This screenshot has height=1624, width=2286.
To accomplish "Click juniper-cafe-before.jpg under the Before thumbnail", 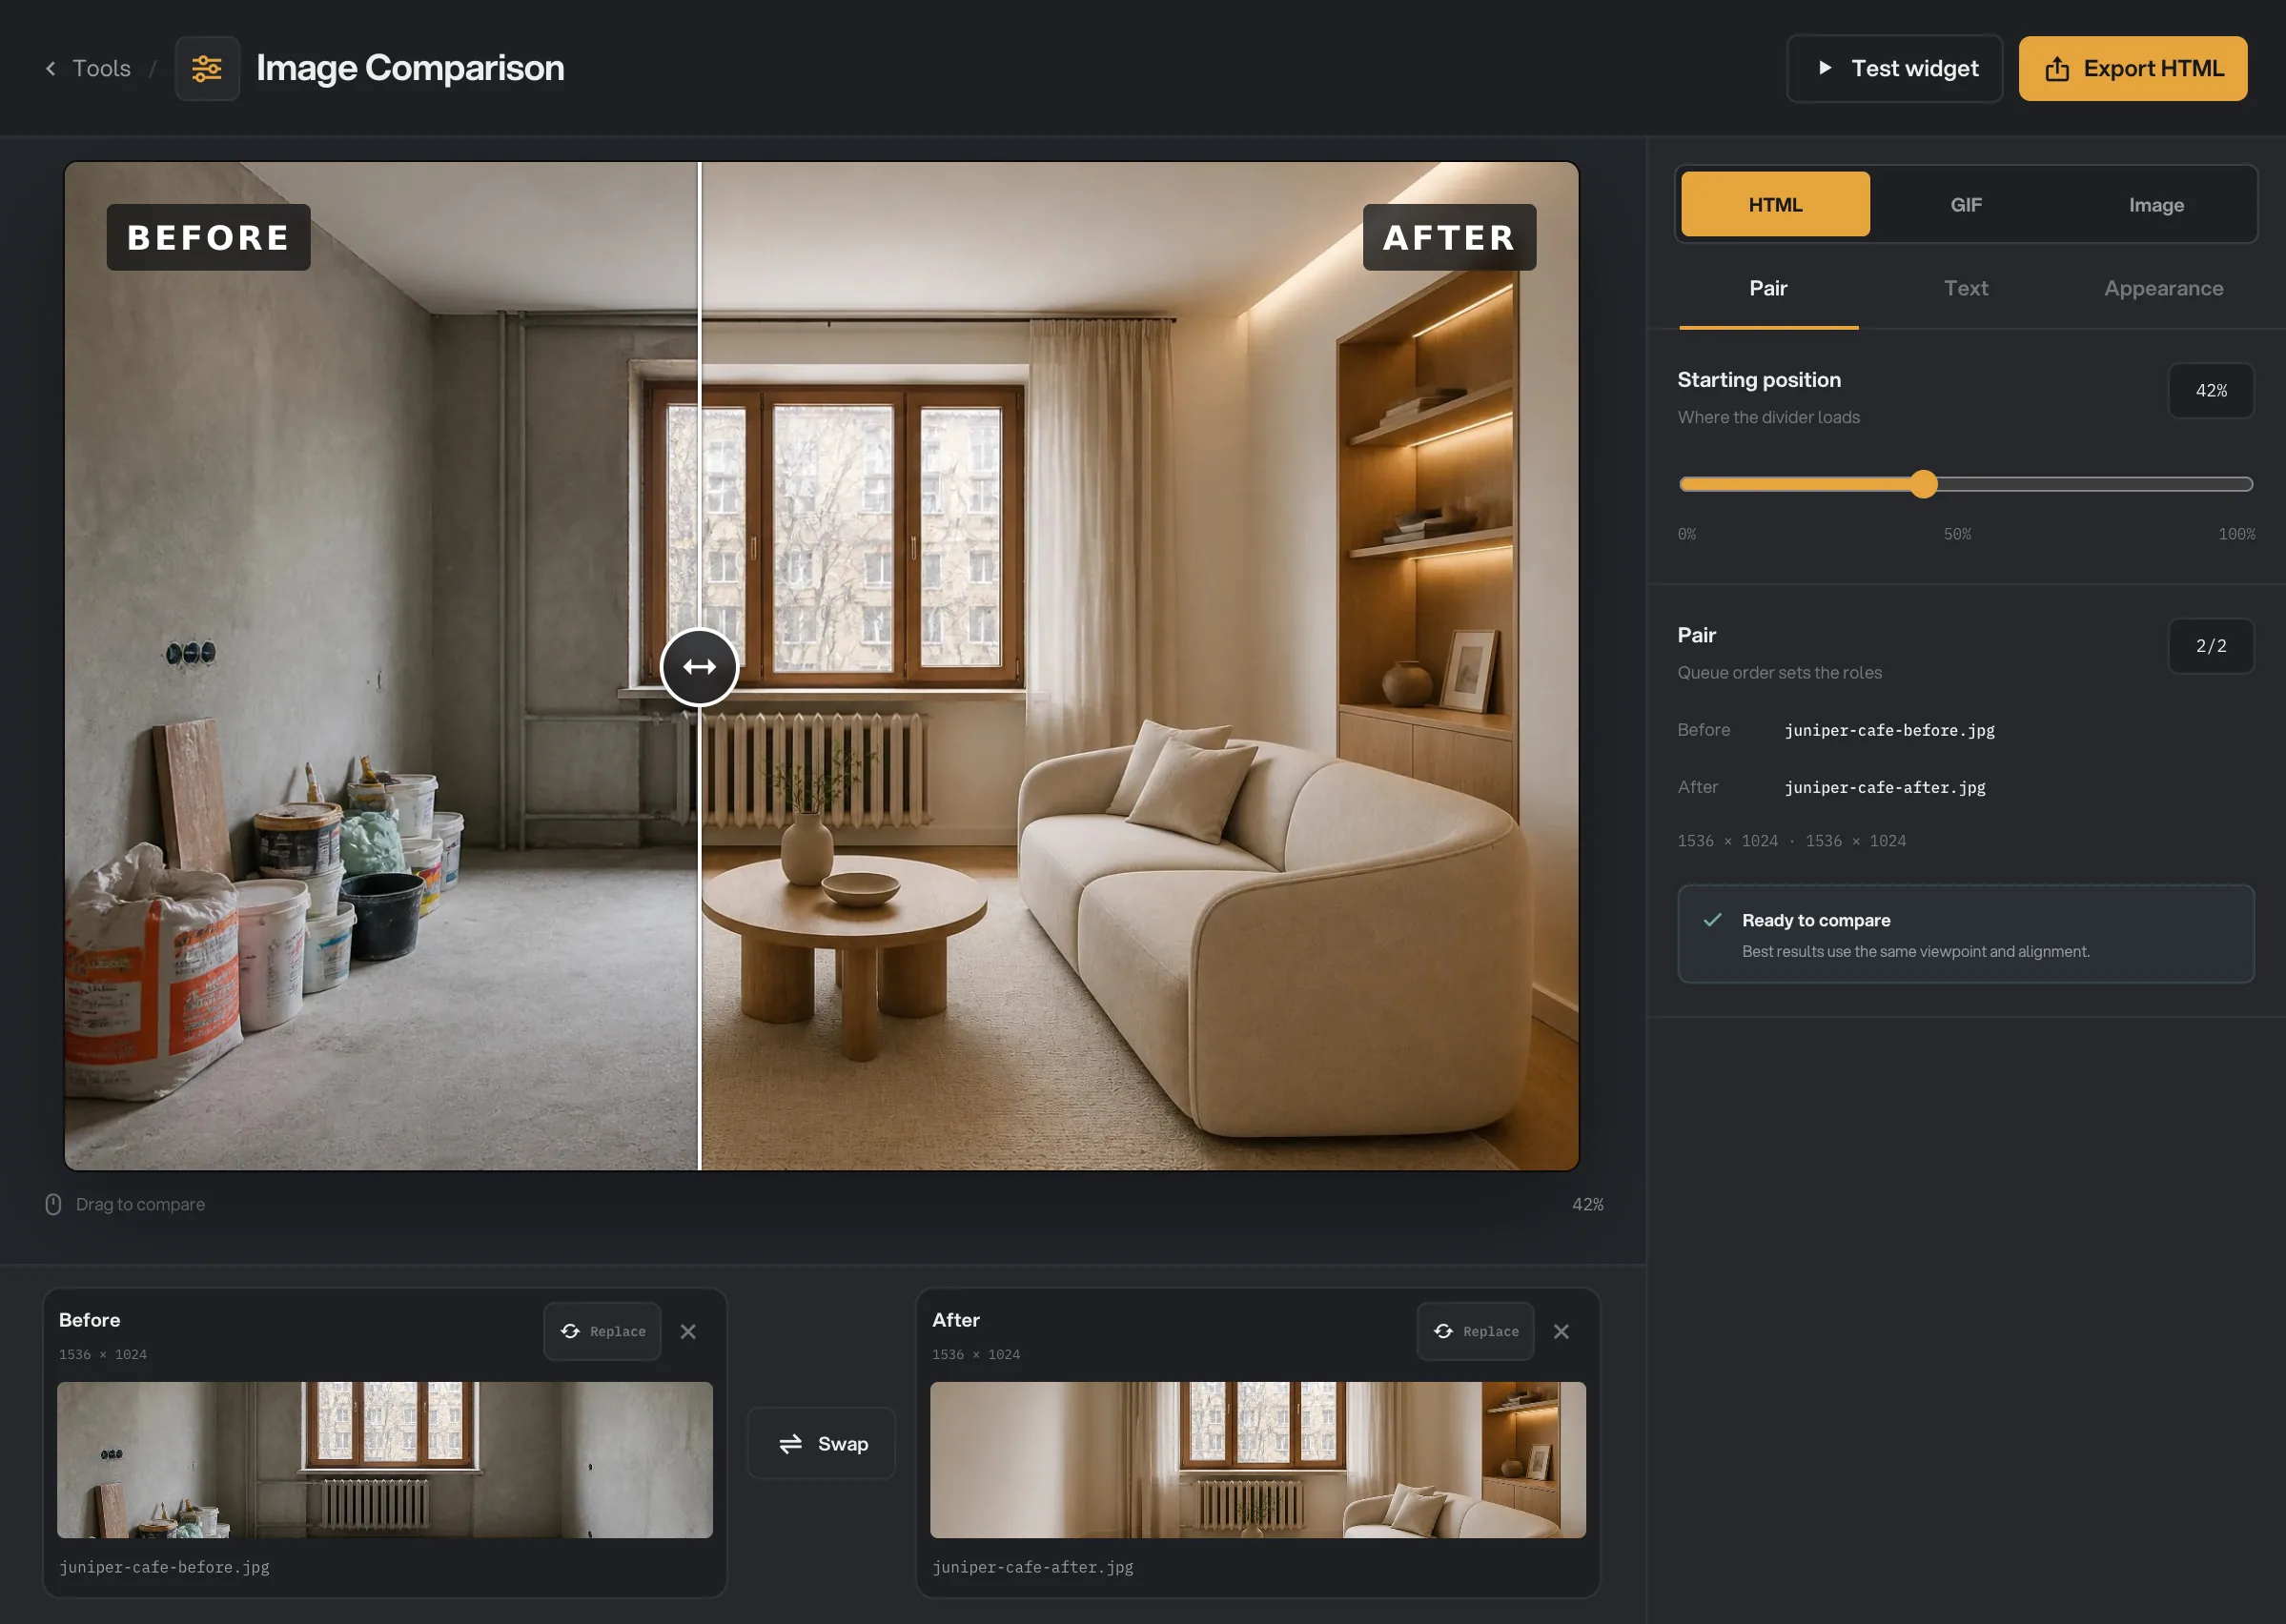I will point(164,1567).
